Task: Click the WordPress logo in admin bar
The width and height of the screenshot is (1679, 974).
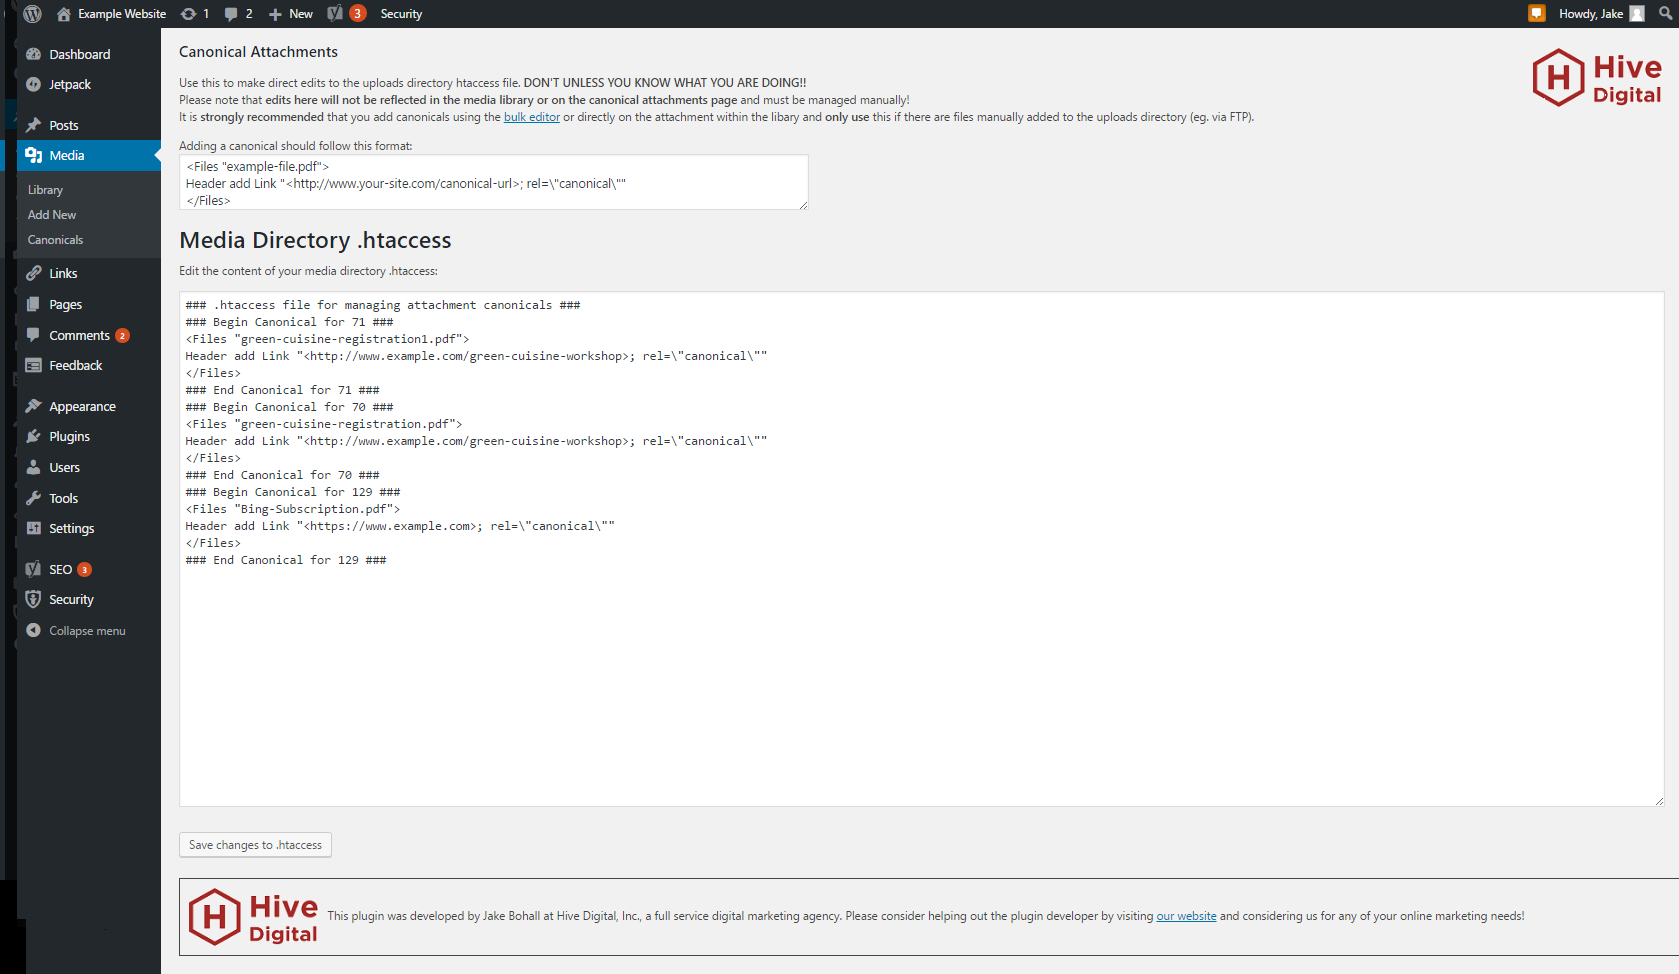Action: click(32, 14)
